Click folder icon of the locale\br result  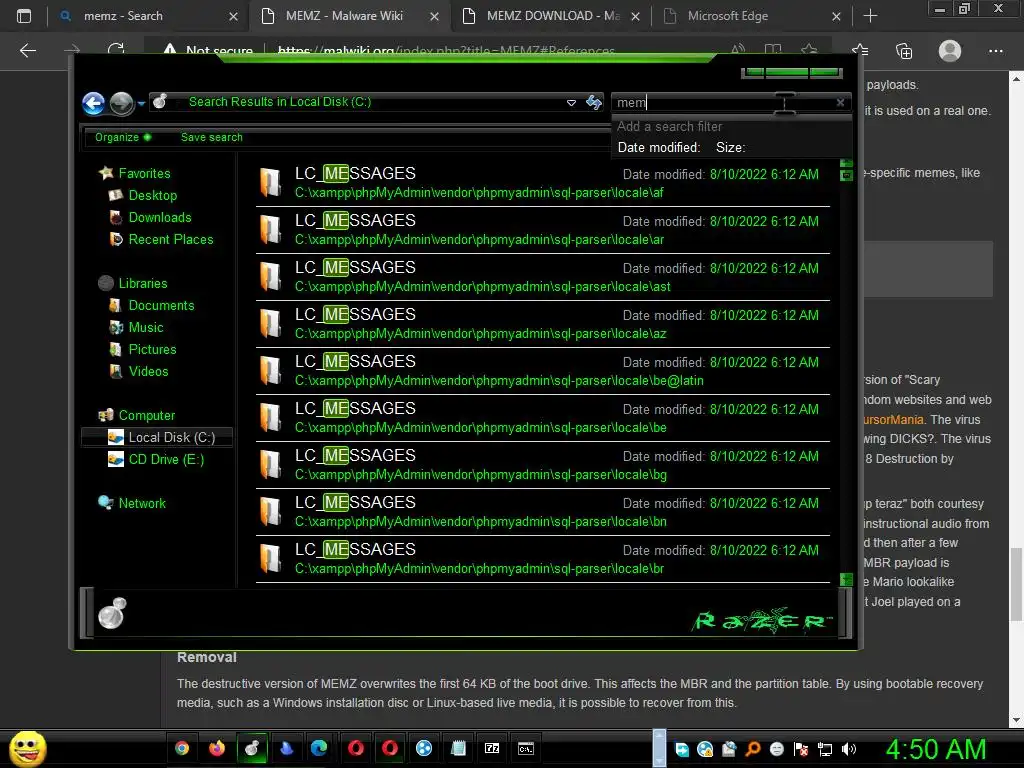270,559
